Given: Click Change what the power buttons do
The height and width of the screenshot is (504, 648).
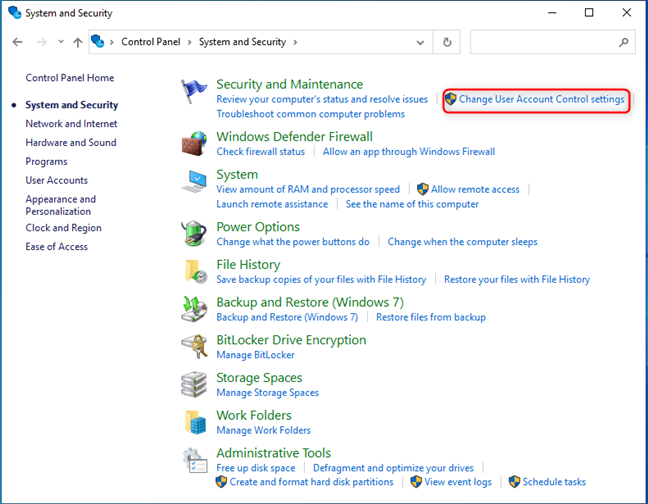Looking at the screenshot, I should 293,242.
